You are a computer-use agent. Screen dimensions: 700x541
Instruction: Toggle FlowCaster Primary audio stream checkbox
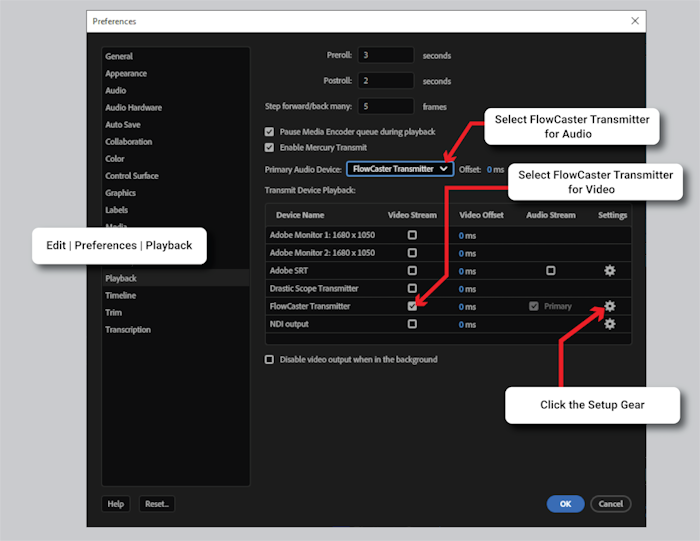click(x=533, y=306)
